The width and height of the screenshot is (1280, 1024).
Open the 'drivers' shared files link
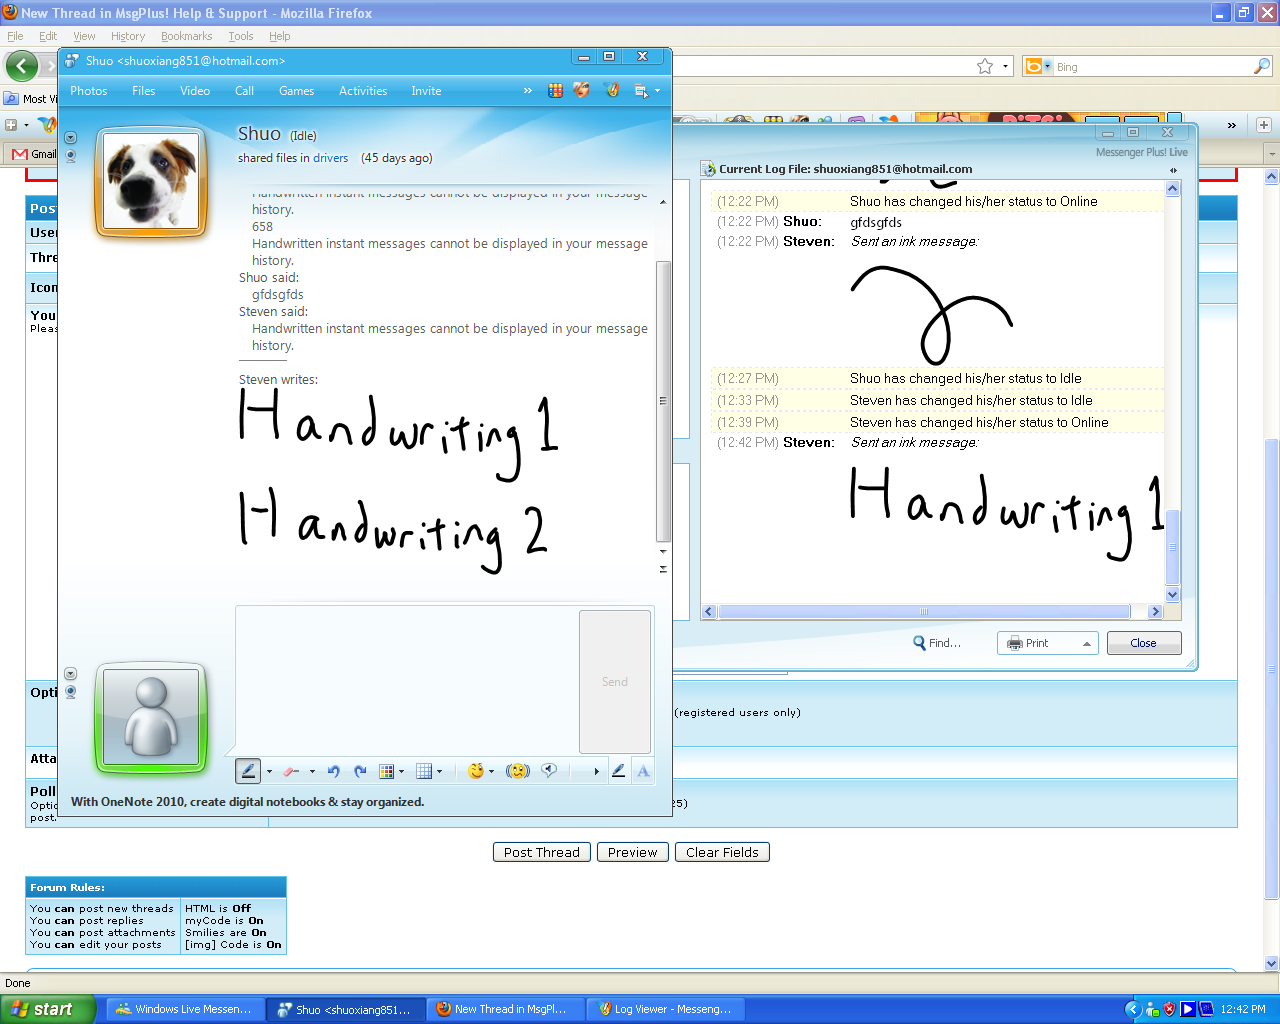[x=330, y=158]
